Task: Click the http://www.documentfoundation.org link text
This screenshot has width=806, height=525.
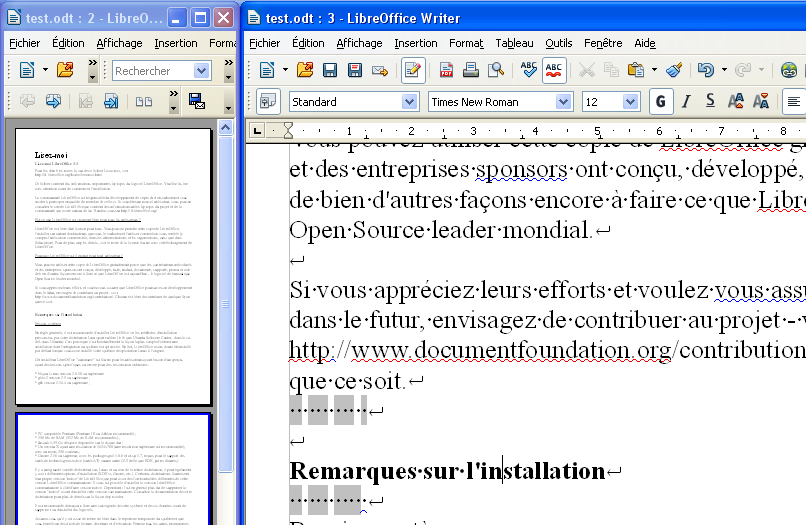Action: tap(480, 350)
